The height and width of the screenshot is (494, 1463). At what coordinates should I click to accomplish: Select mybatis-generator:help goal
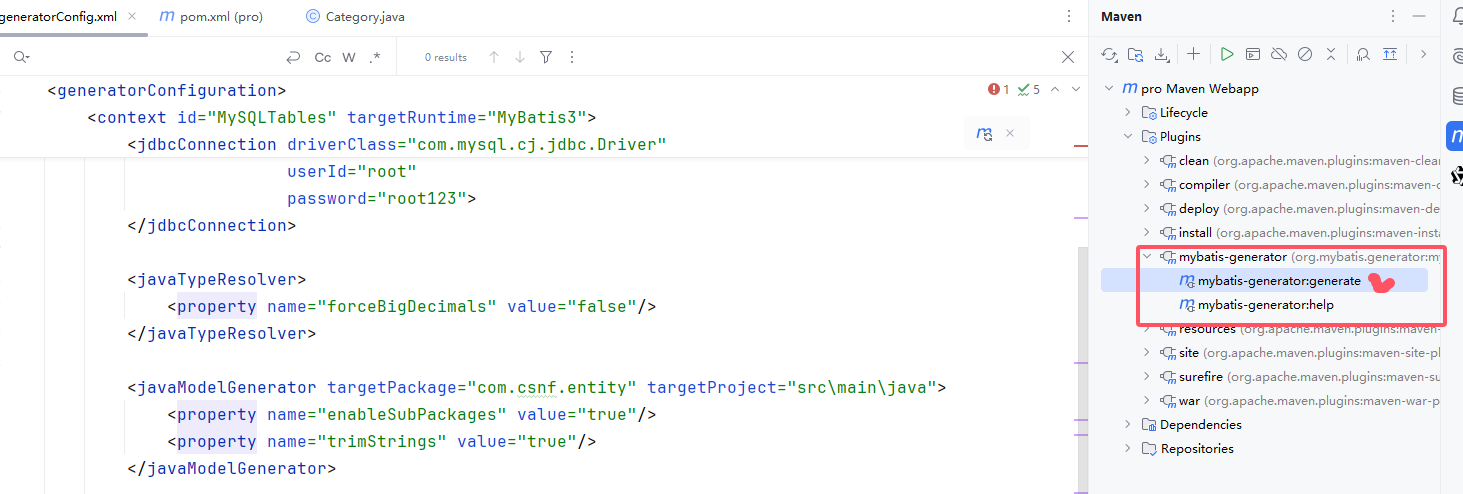pyautogui.click(x=1264, y=305)
